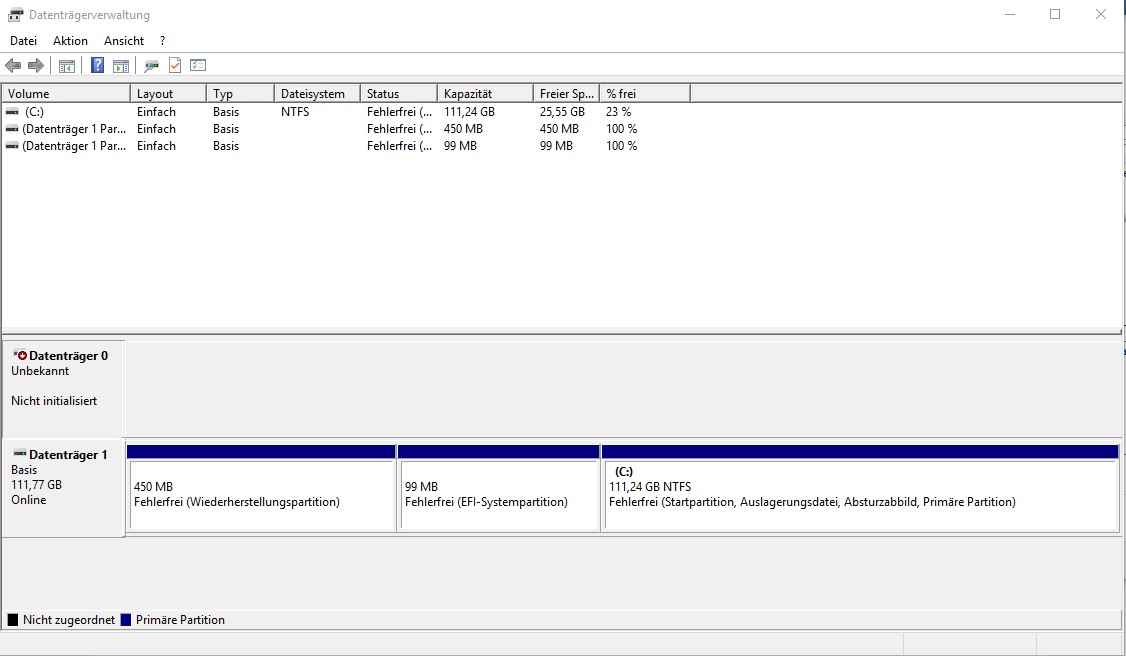This screenshot has height=656, width=1126.
Task: Toggle the console tree pane icon
Action: 67,66
